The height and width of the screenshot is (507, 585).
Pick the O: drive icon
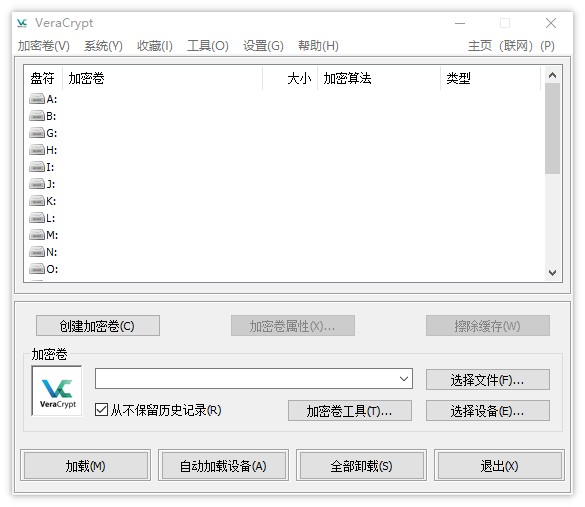(x=37, y=269)
